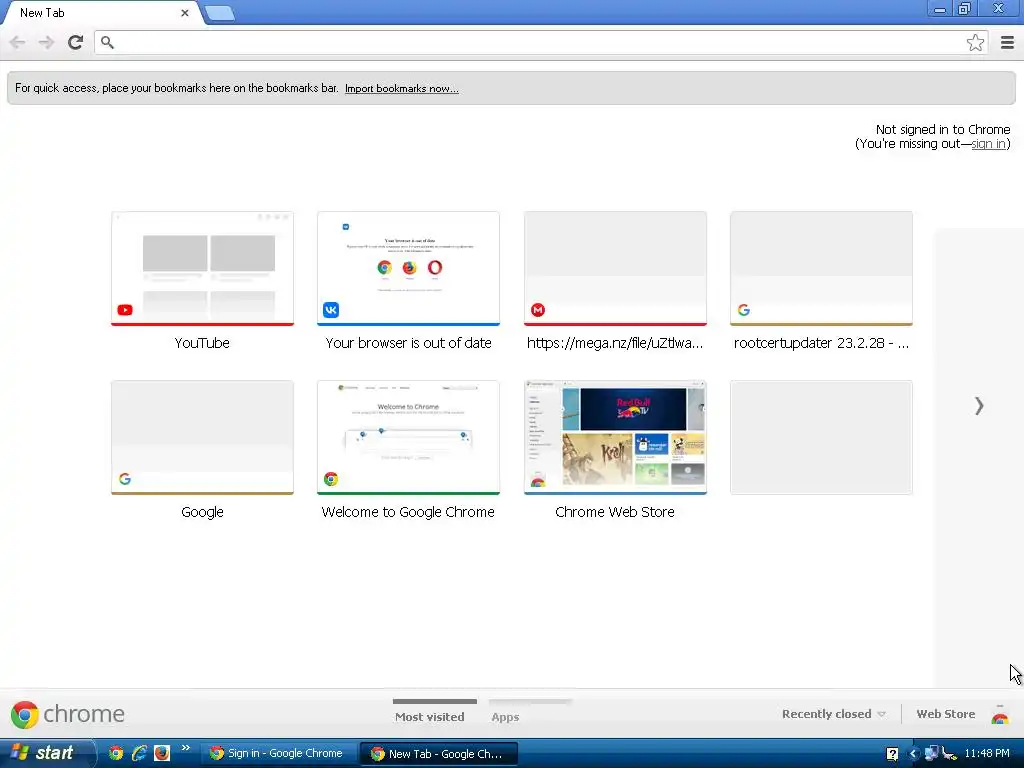The width and height of the screenshot is (1024, 768).
Task: Select New Tab - Google Chrome taskbar button
Action: [x=439, y=754]
